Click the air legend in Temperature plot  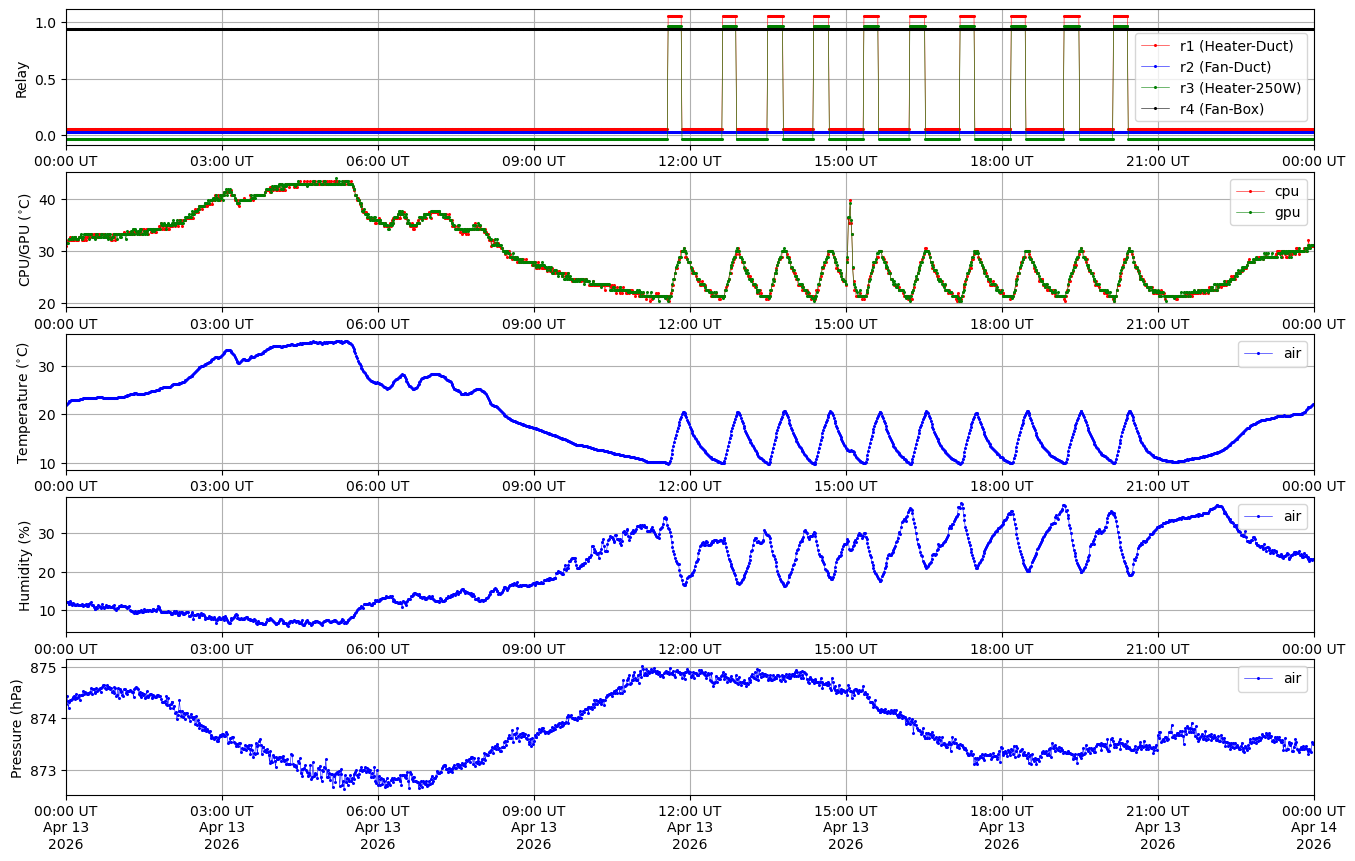click(x=1292, y=353)
